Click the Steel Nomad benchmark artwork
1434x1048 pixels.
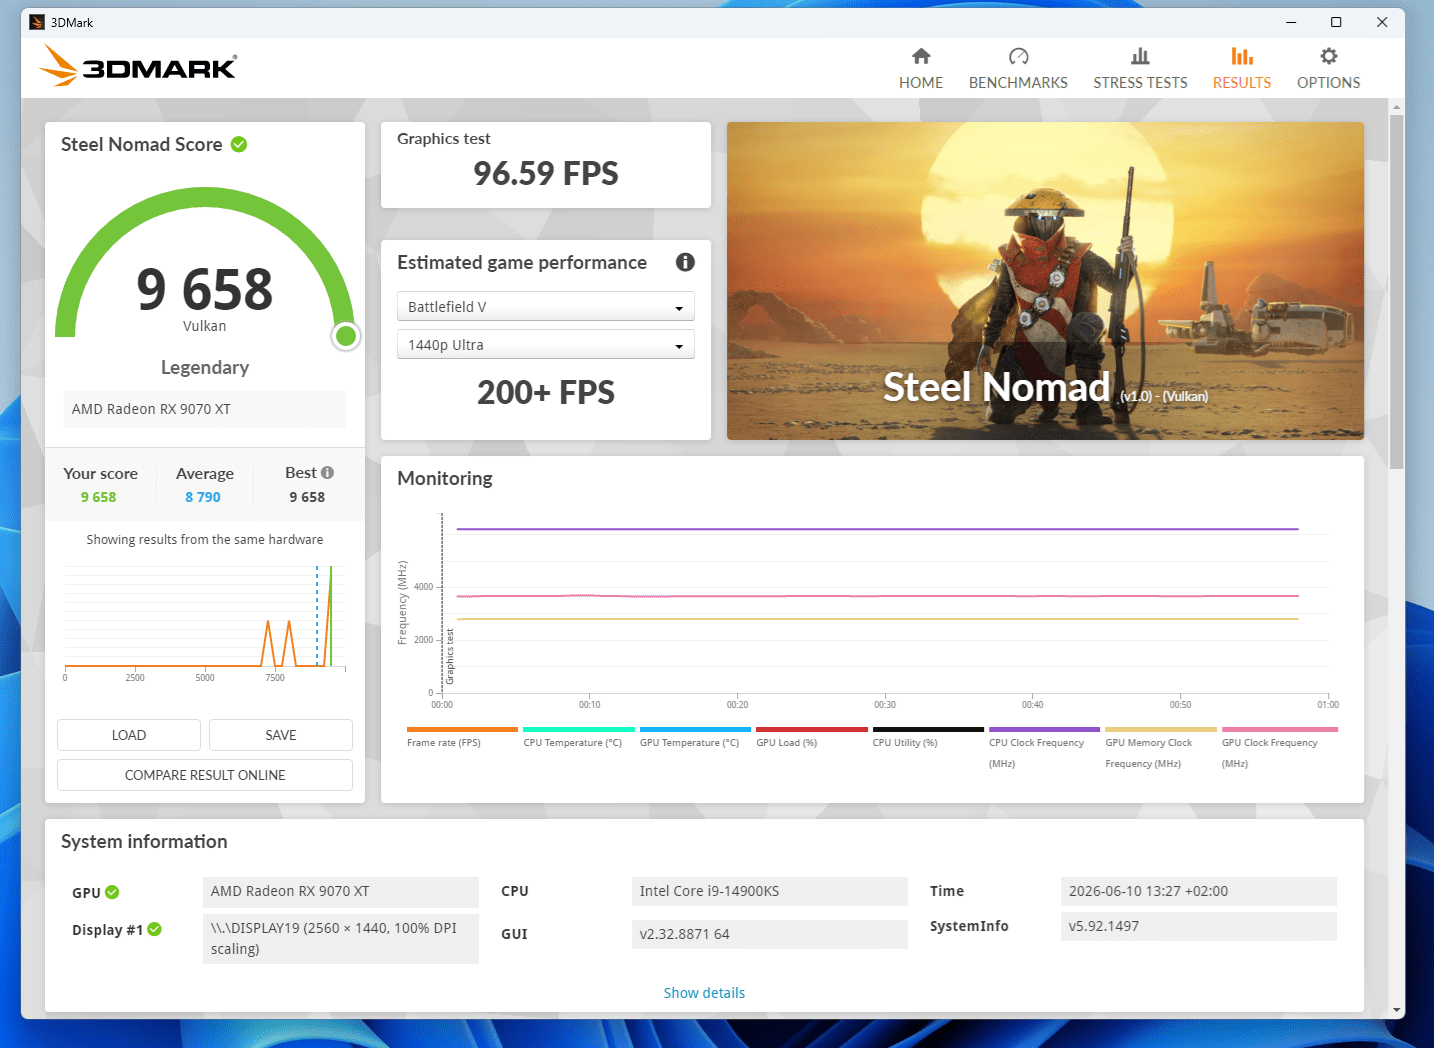point(1045,281)
